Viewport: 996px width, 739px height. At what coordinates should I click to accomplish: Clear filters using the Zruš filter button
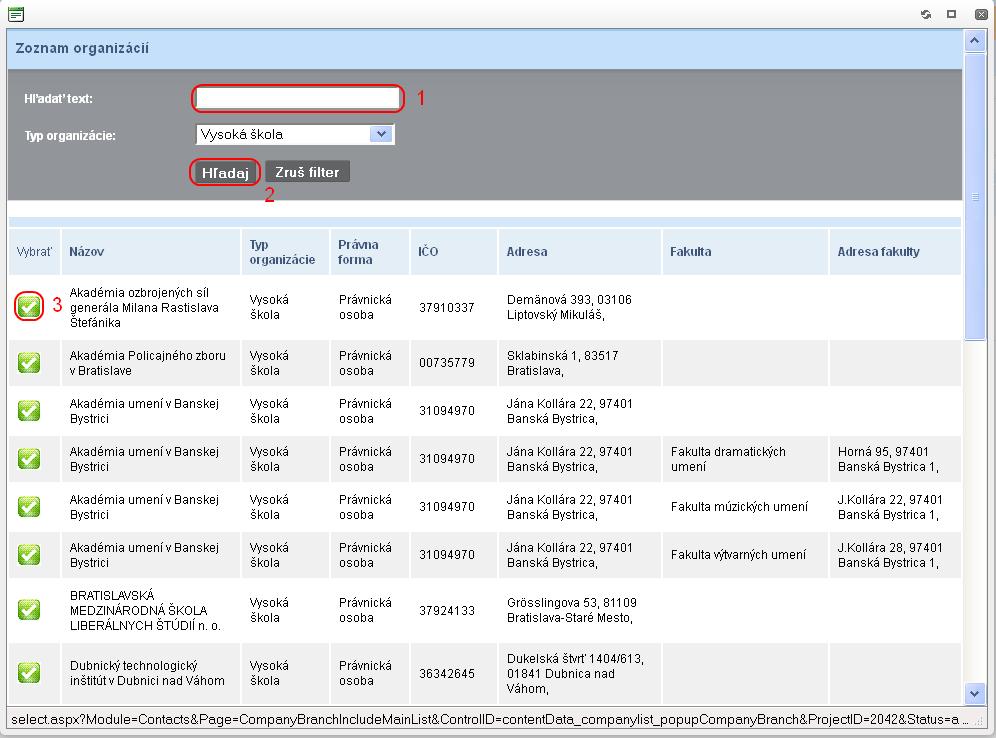[x=307, y=172]
